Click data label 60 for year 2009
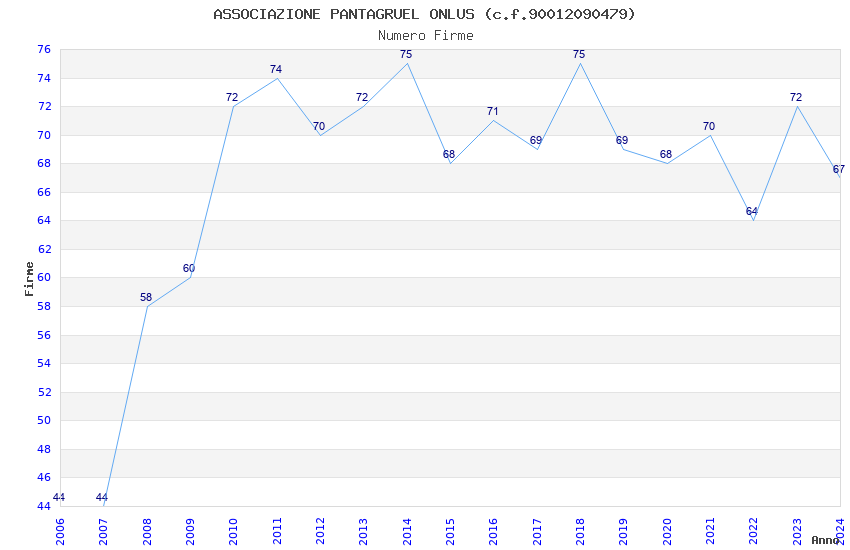850x550 pixels. 189,268
